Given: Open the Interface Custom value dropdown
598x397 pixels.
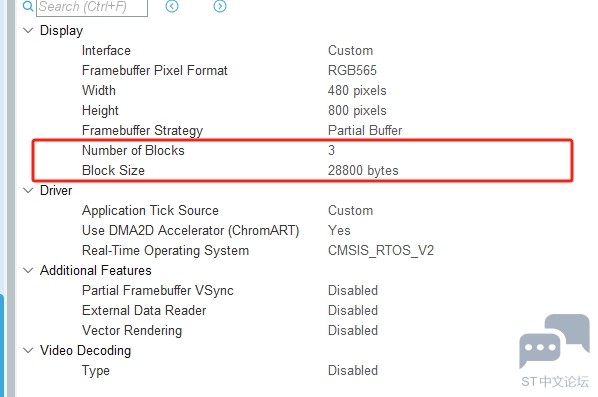Looking at the screenshot, I should 350,50.
